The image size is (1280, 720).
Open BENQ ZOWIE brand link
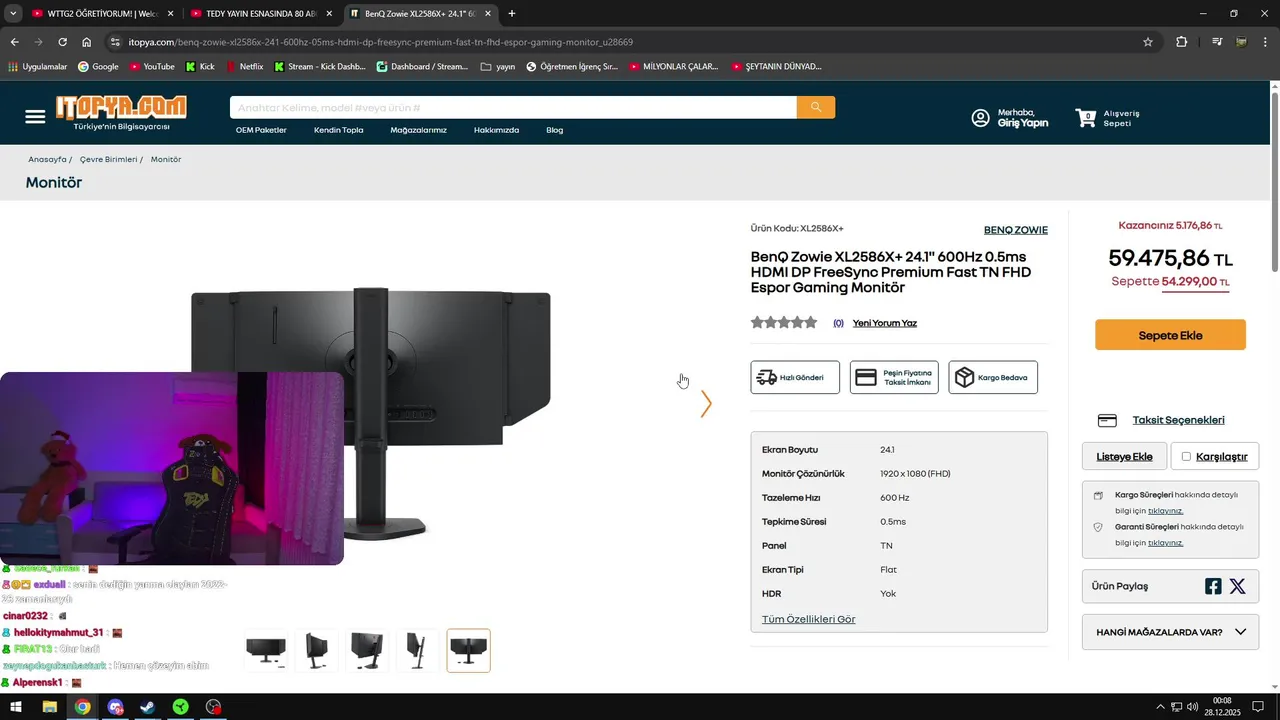point(1016,230)
